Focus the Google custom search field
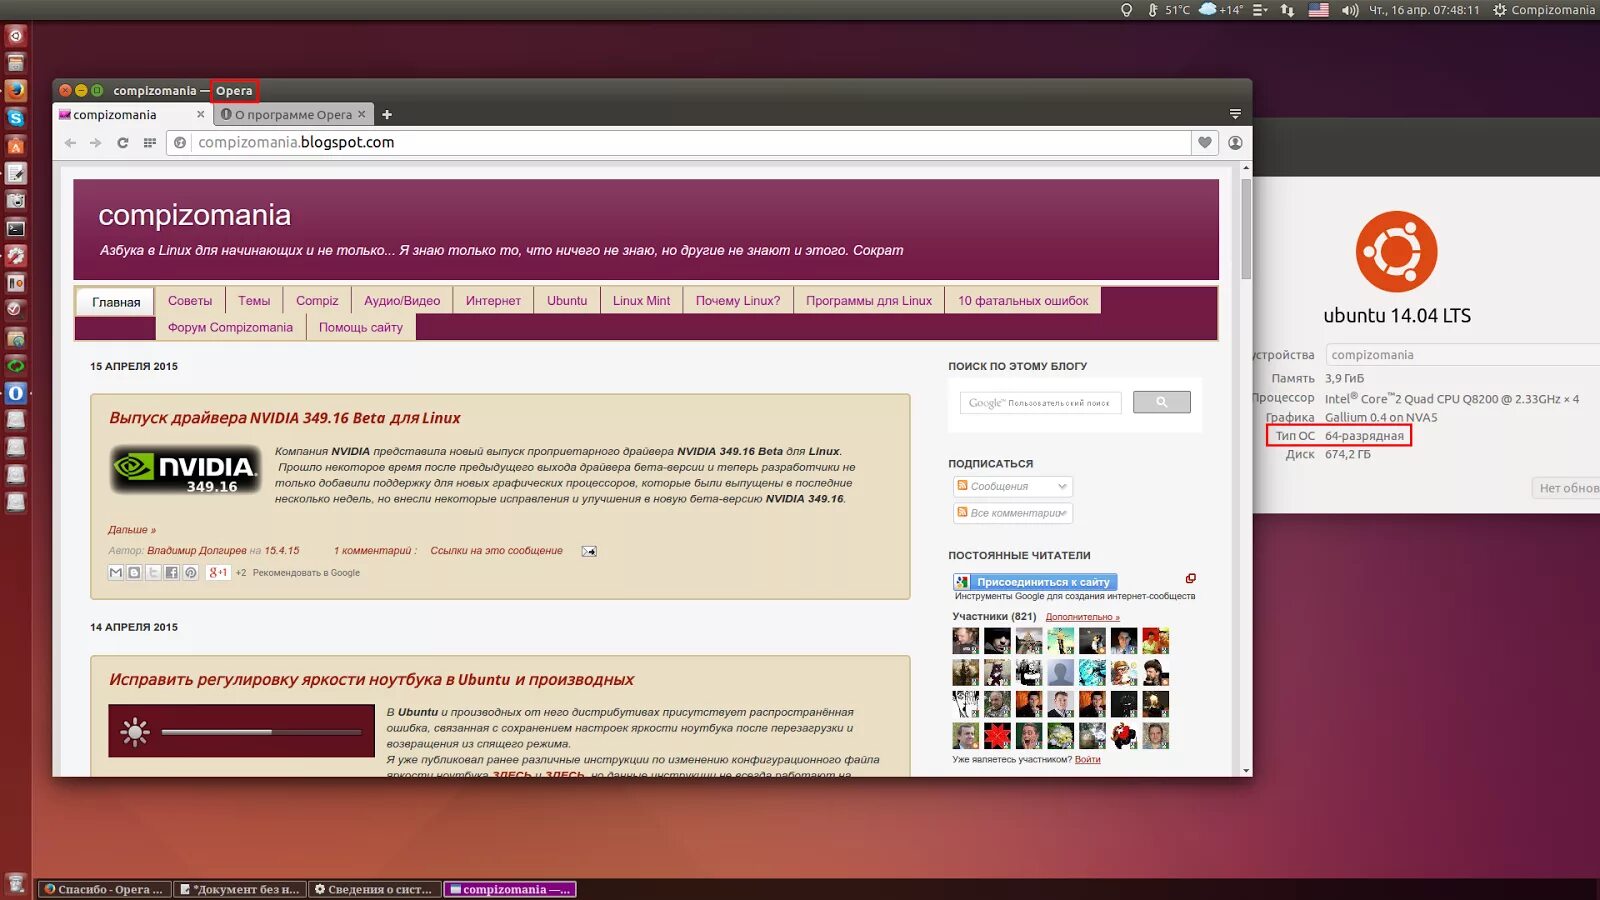This screenshot has width=1600, height=900. [1041, 402]
